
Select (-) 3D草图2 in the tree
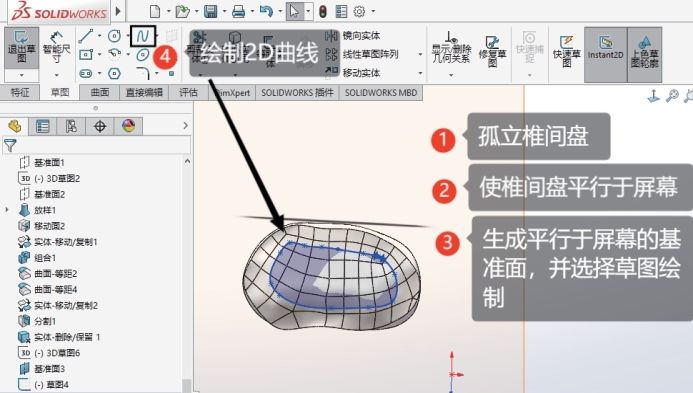[50, 179]
